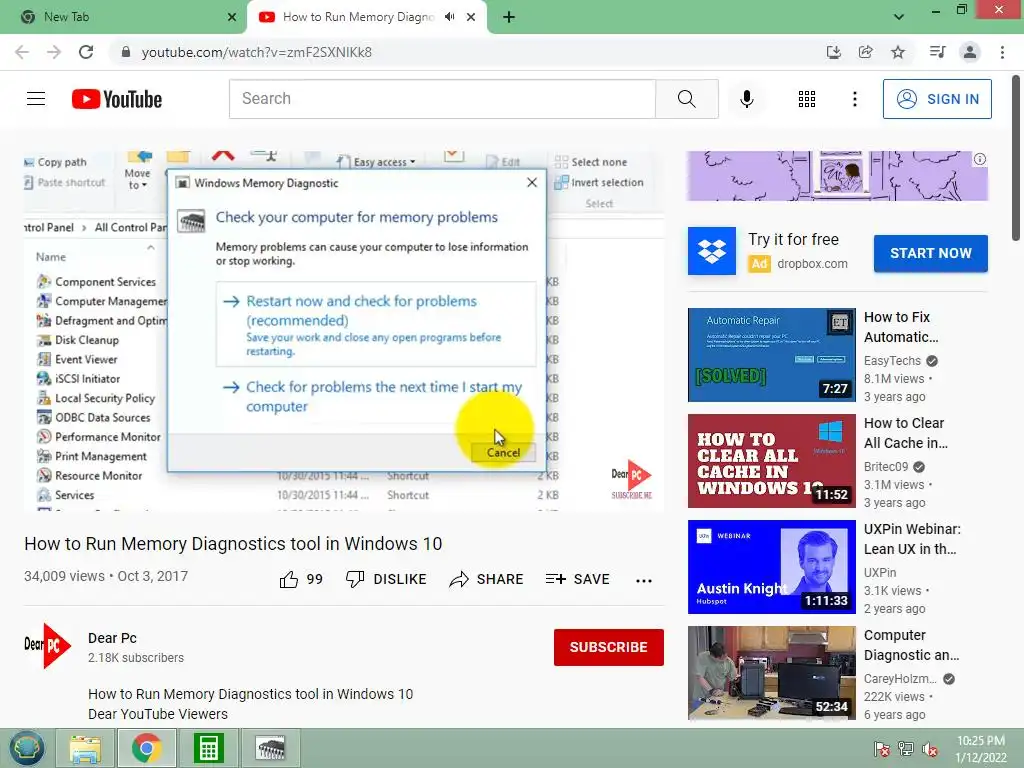Type in the YouTube Search field
1024x768 pixels.
click(x=442, y=99)
